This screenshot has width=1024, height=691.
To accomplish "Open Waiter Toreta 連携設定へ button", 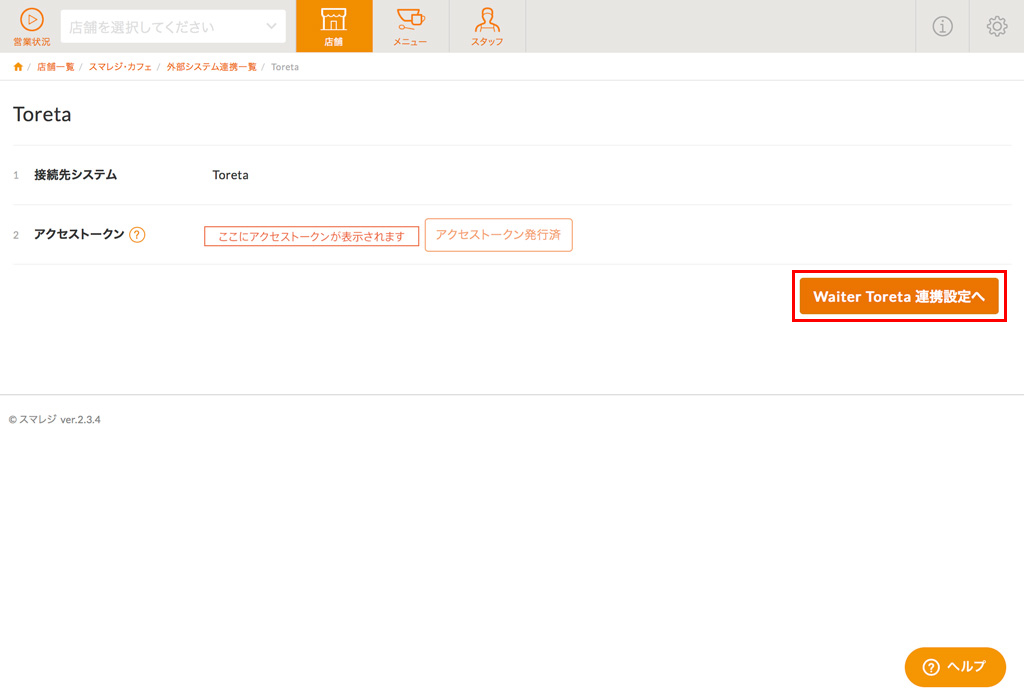I will (x=899, y=296).
